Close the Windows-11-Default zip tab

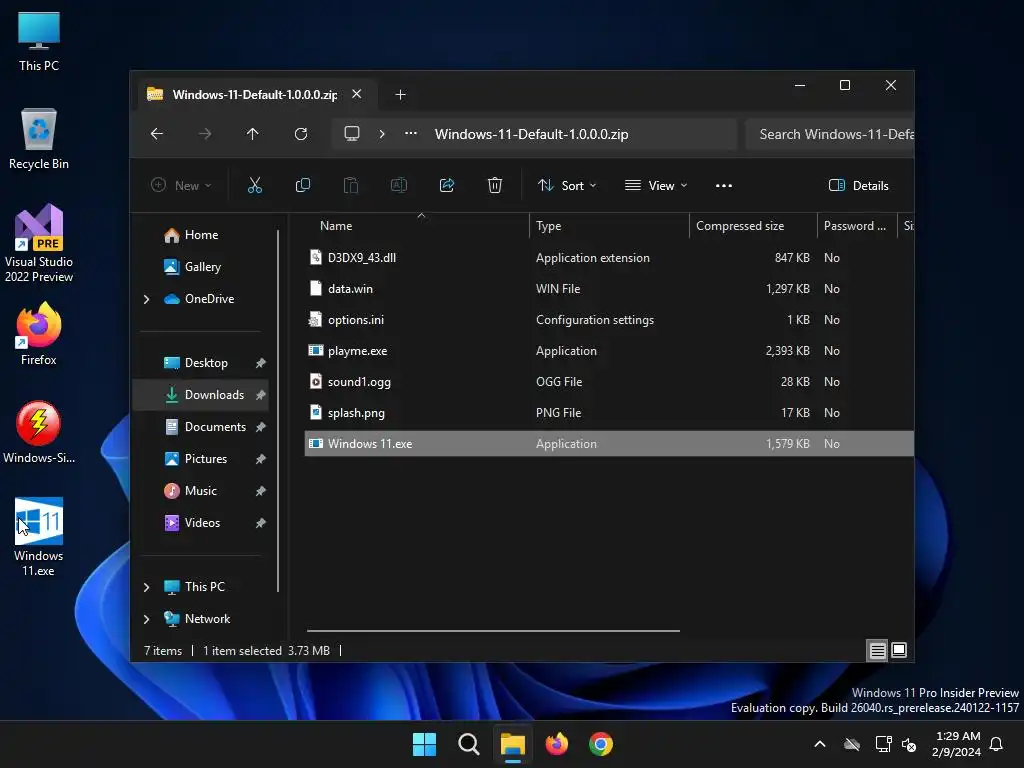coord(357,94)
